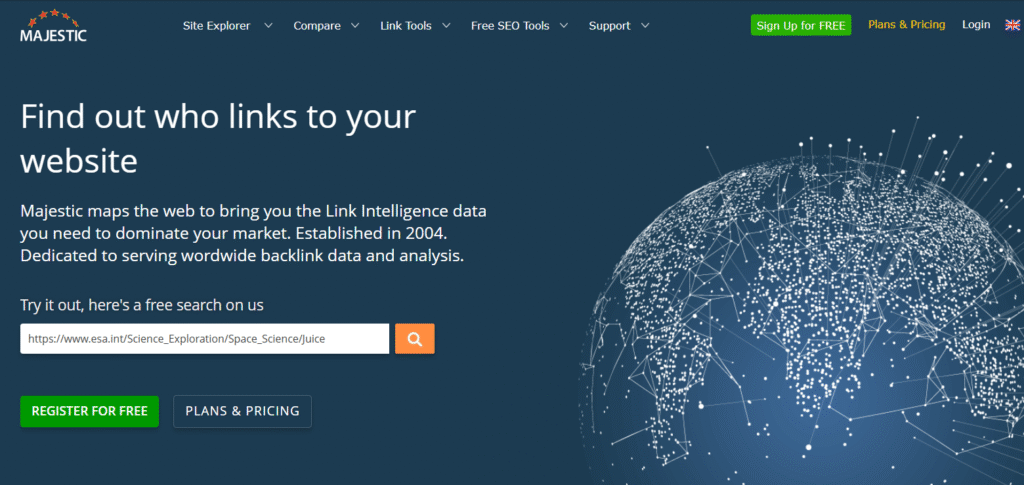
Task: Open the Site Explorer menu
Action: [216, 26]
